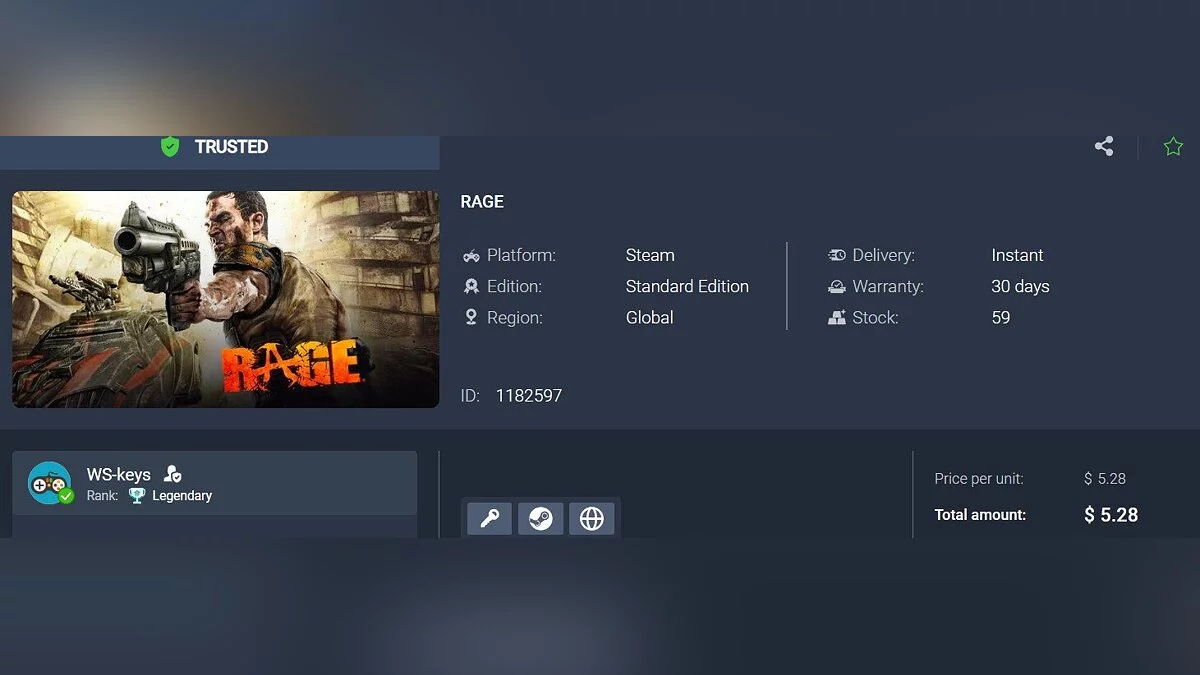This screenshot has height=675, width=1200.
Task: Click the Standard Edition value
Action: coord(687,287)
